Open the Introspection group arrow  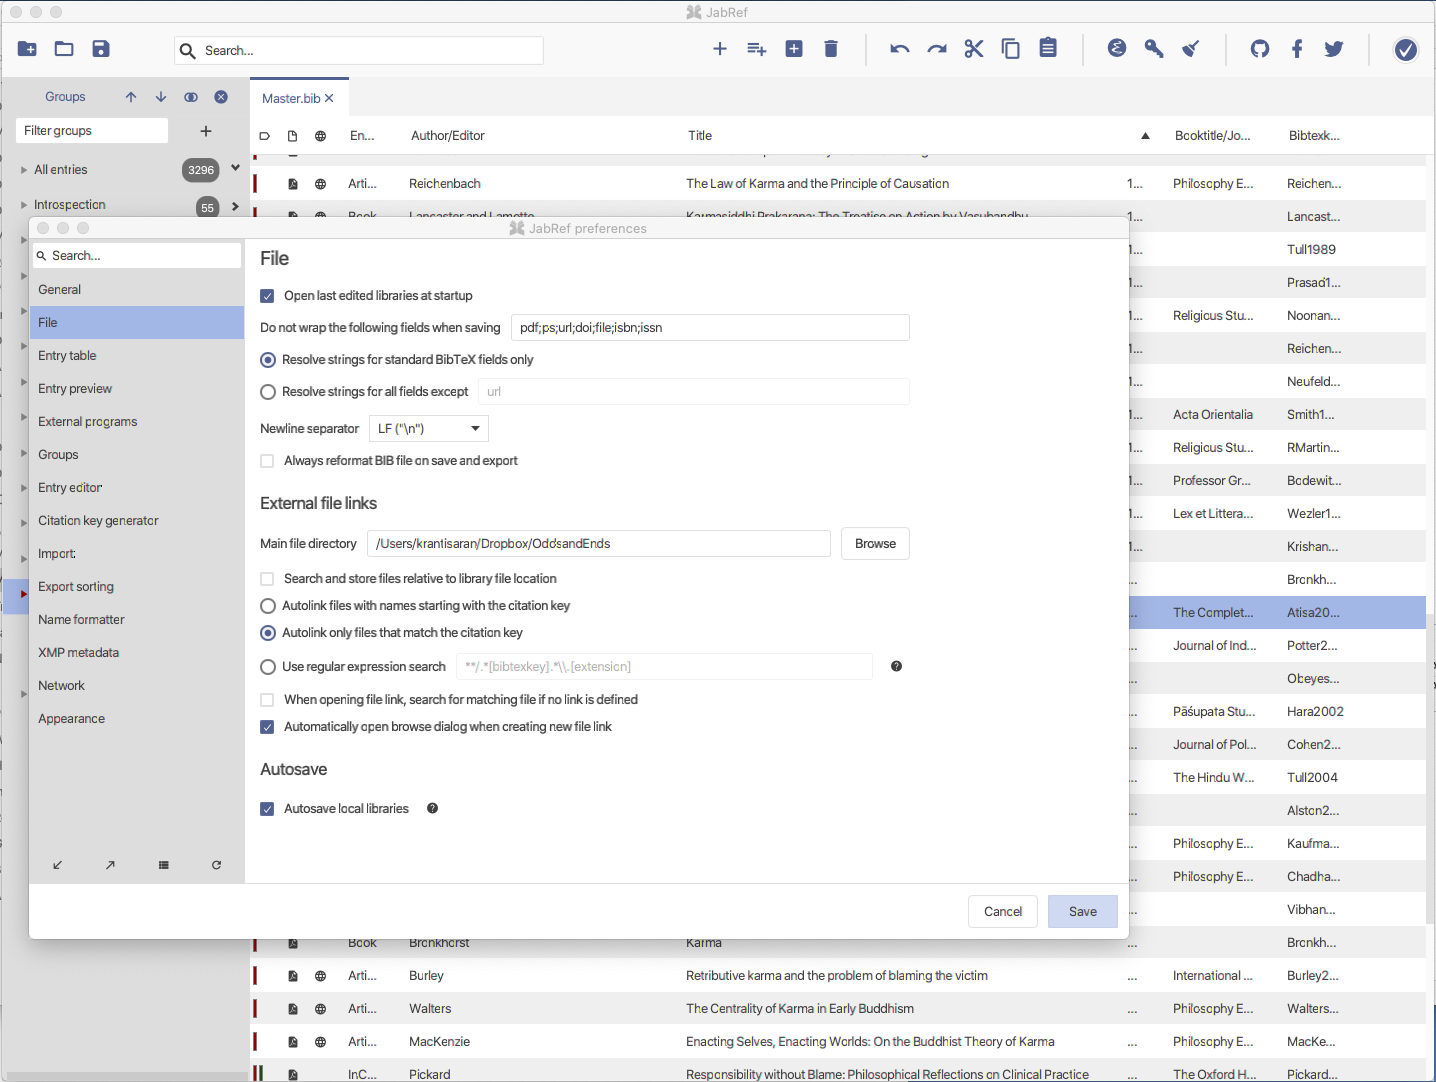tap(235, 207)
